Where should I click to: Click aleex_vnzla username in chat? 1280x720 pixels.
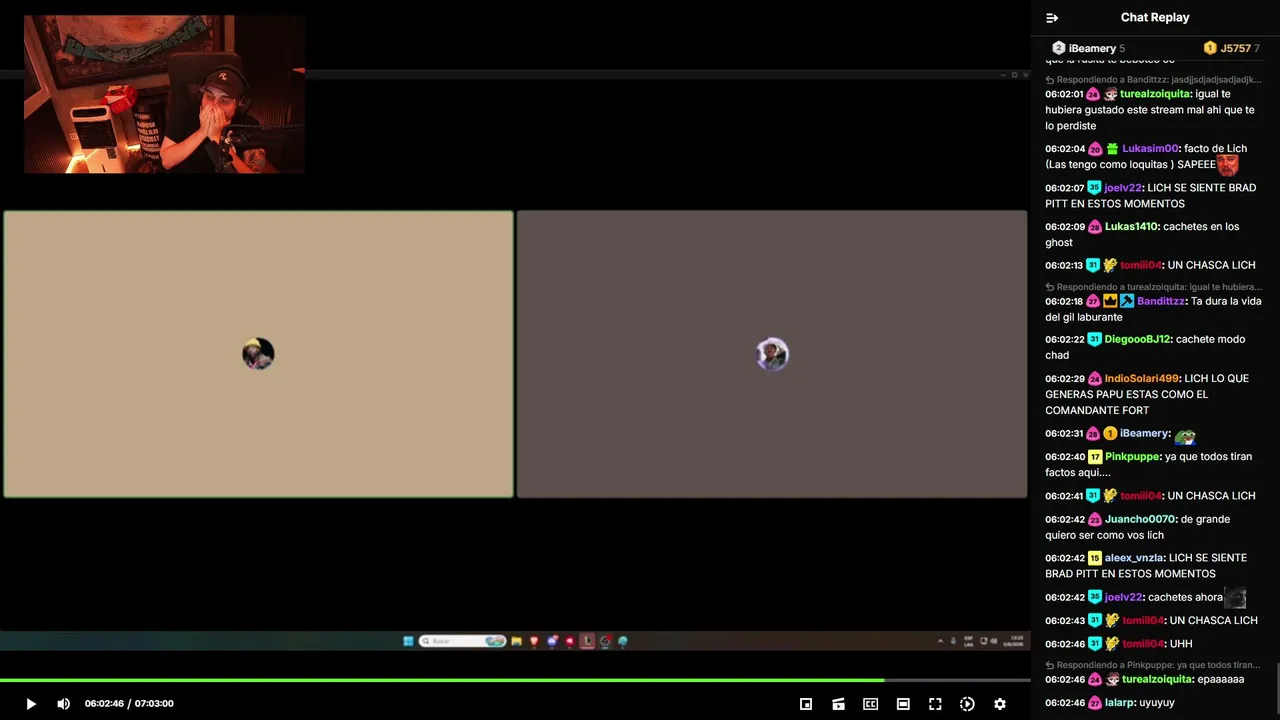tap(1134, 558)
